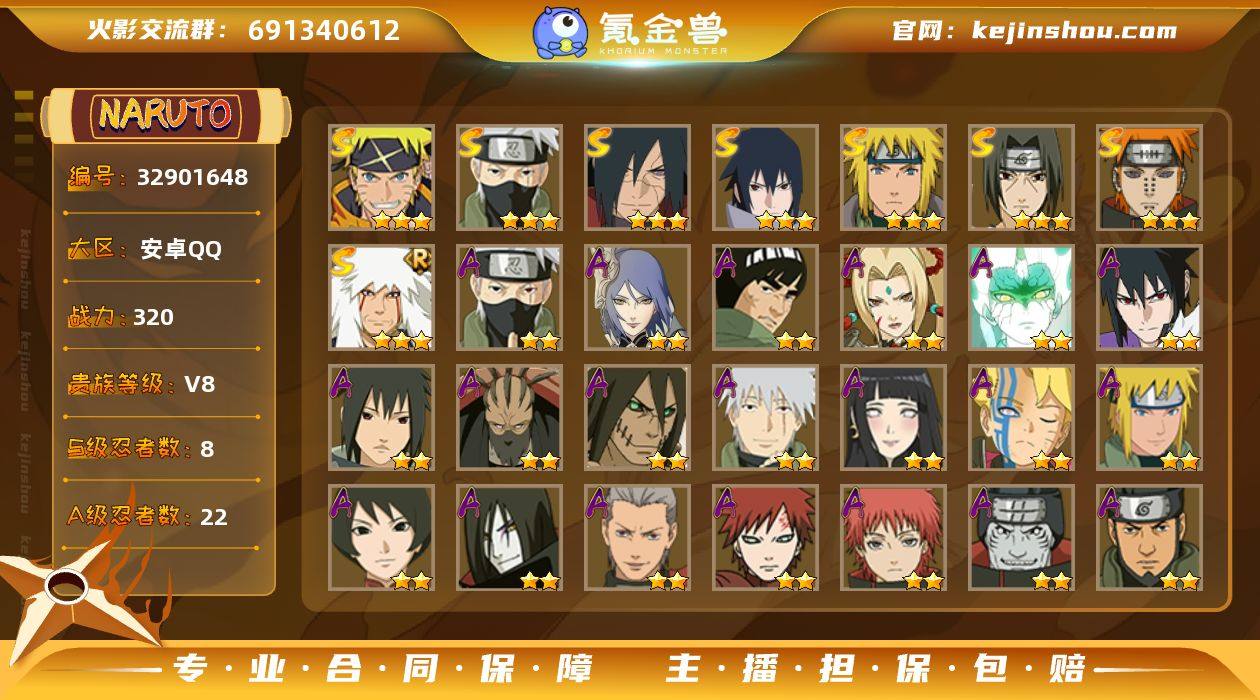Choose the Boruto portrait with blue markings

(x=1021, y=418)
